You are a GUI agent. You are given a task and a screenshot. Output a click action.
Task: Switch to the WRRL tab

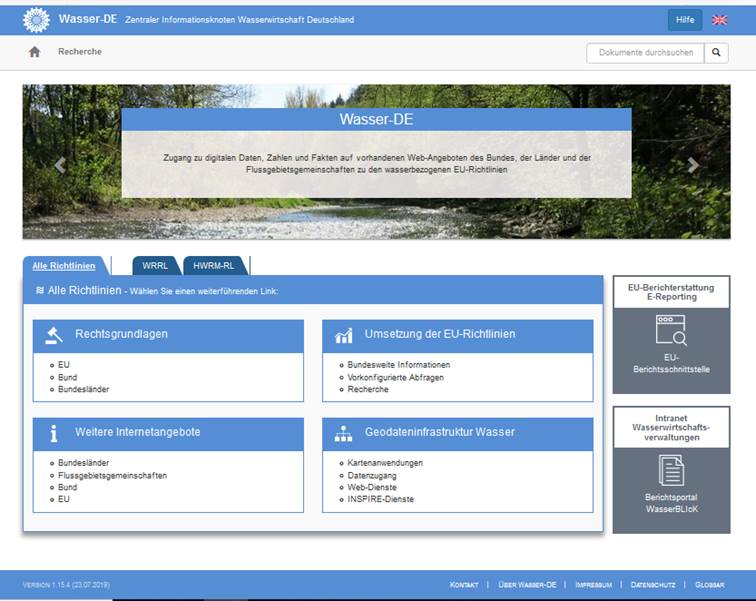coord(155,266)
